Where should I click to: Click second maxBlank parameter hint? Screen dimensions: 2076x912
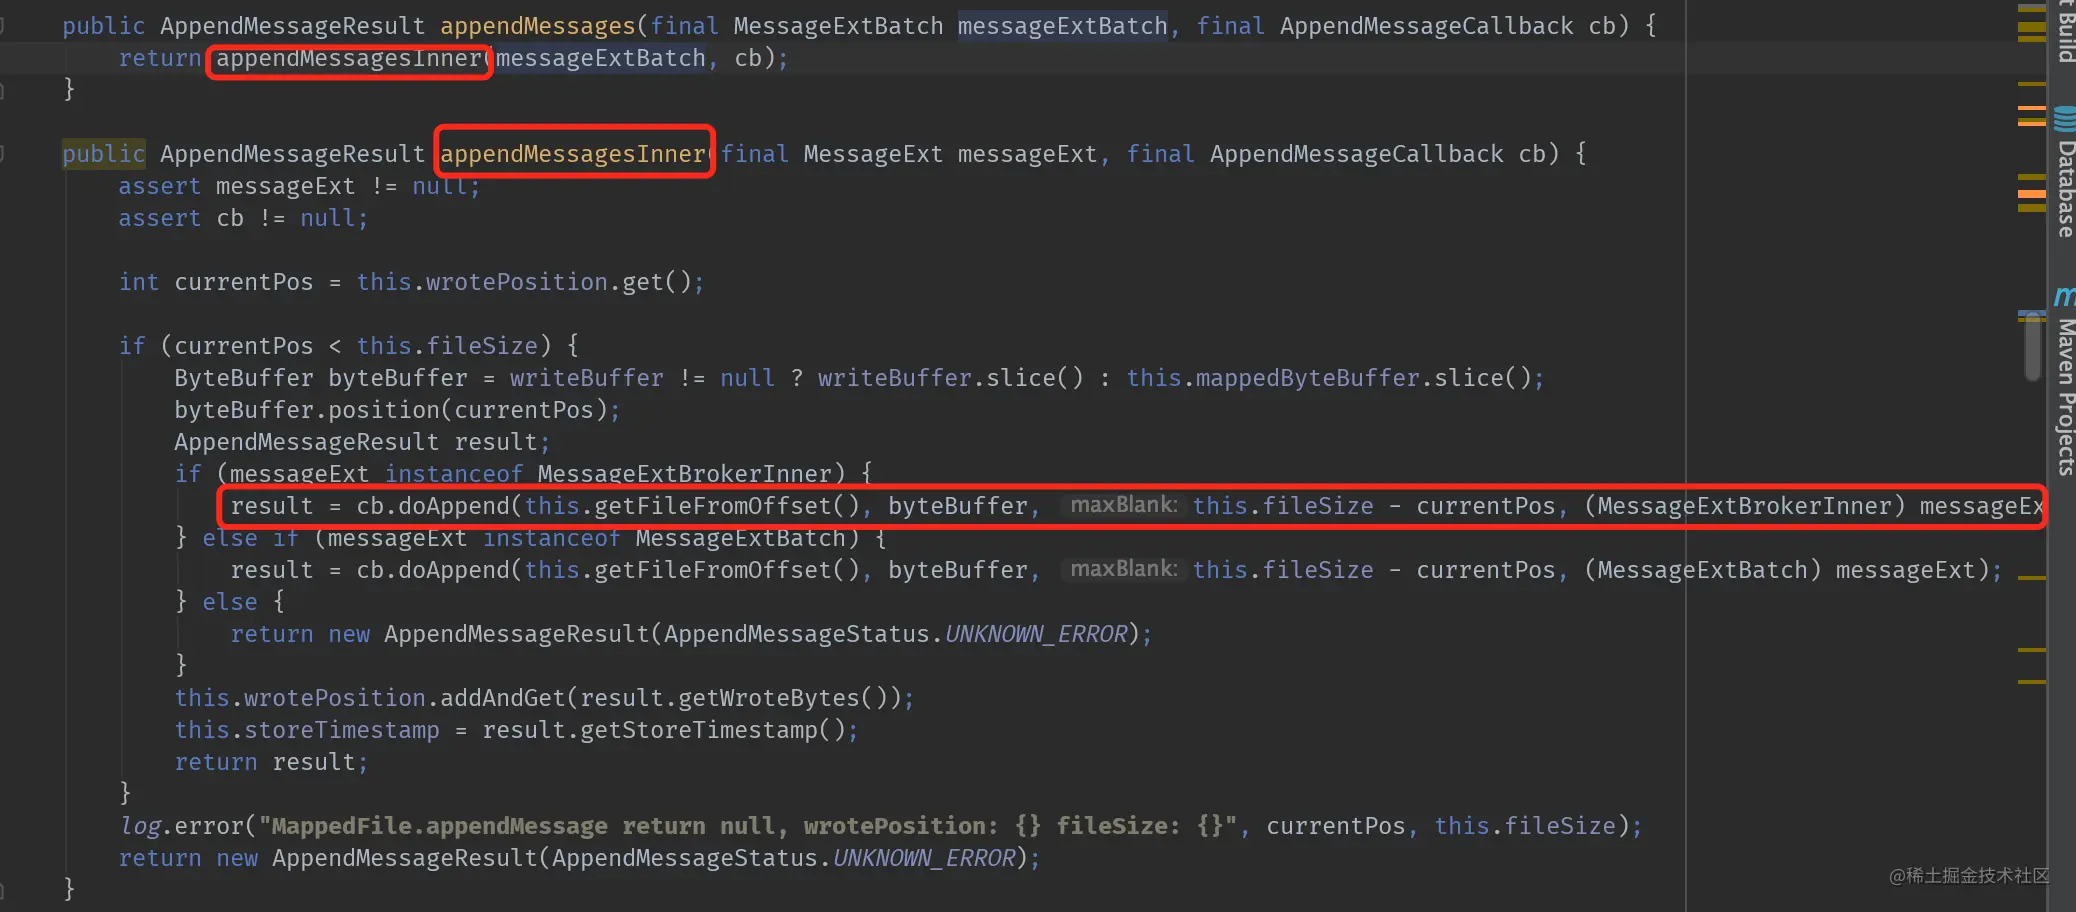(1123, 569)
